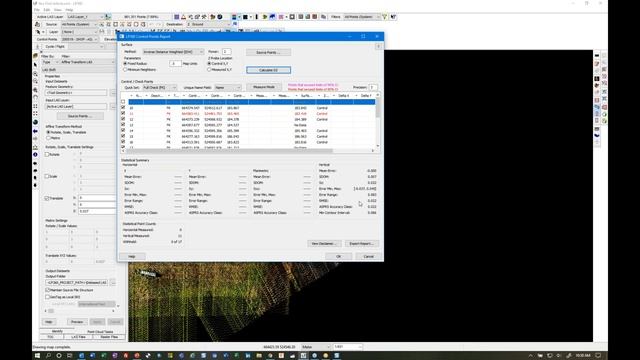The height and width of the screenshot is (360, 640).
Task: Toggle the Translate checkbox
Action: click(x=47, y=198)
